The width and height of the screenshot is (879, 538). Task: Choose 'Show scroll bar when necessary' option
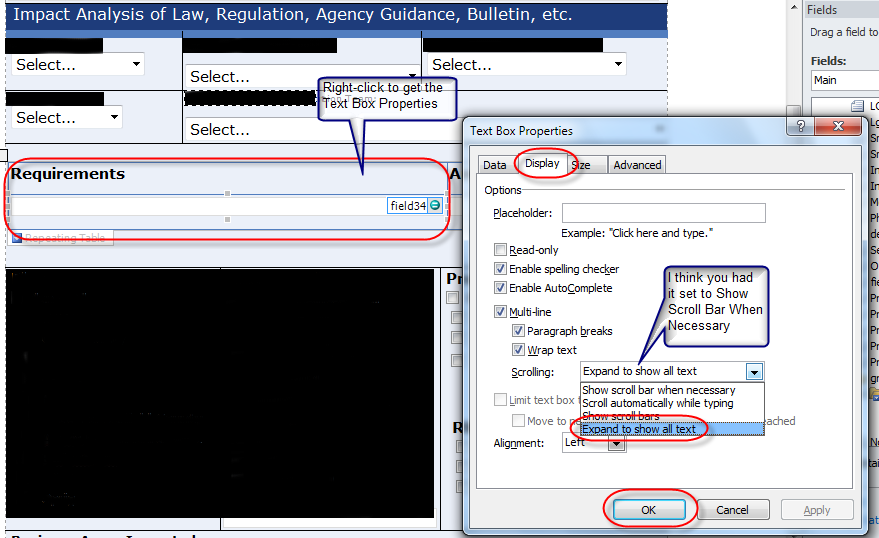point(659,390)
